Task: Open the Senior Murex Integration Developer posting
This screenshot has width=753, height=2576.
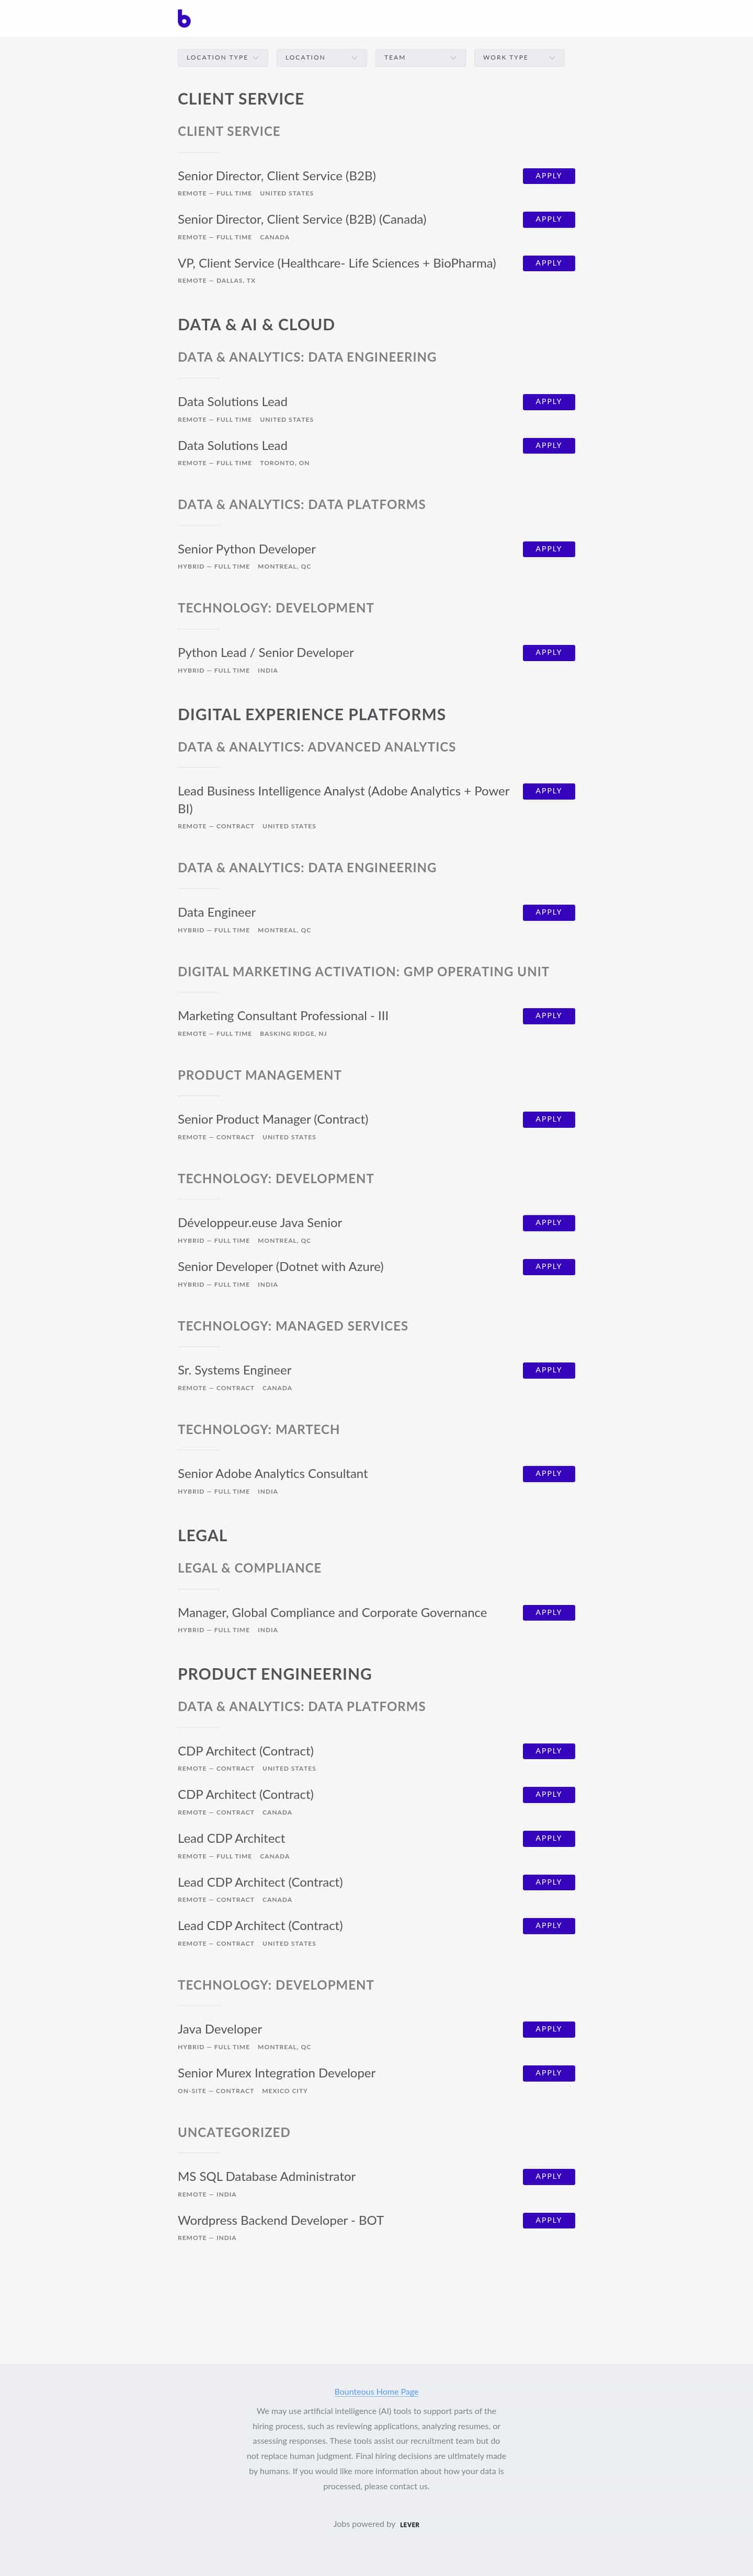Action: (277, 2073)
